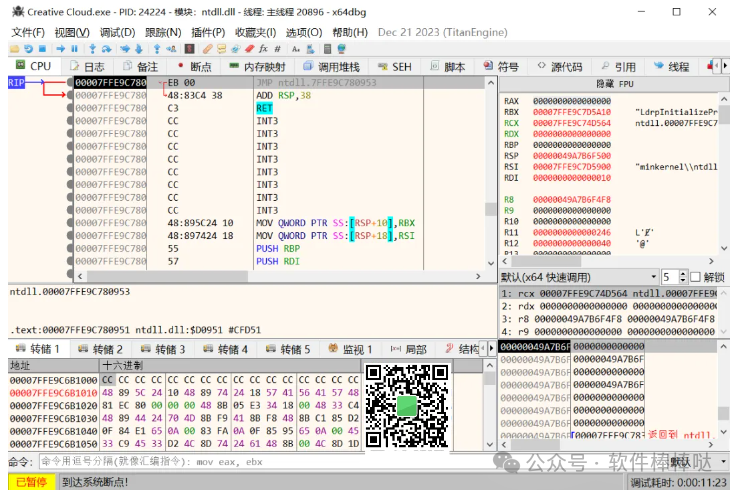Click the 隐藏 FPU button
This screenshot has width=735, height=492.
[614, 84]
